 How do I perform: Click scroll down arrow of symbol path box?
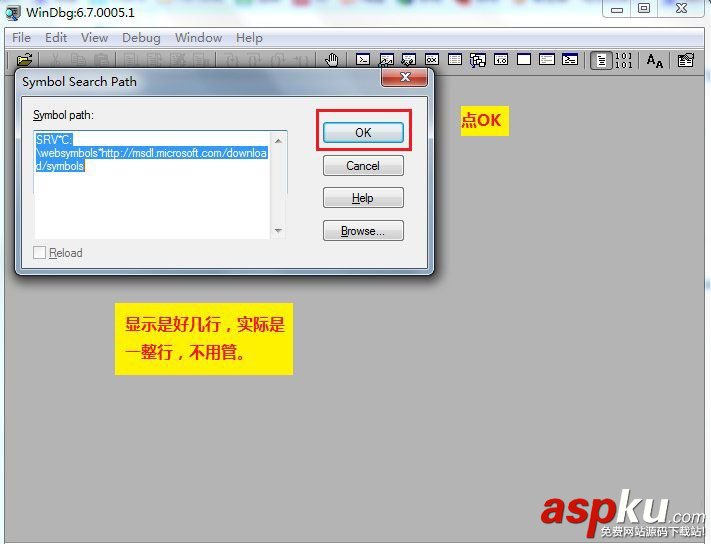278,230
